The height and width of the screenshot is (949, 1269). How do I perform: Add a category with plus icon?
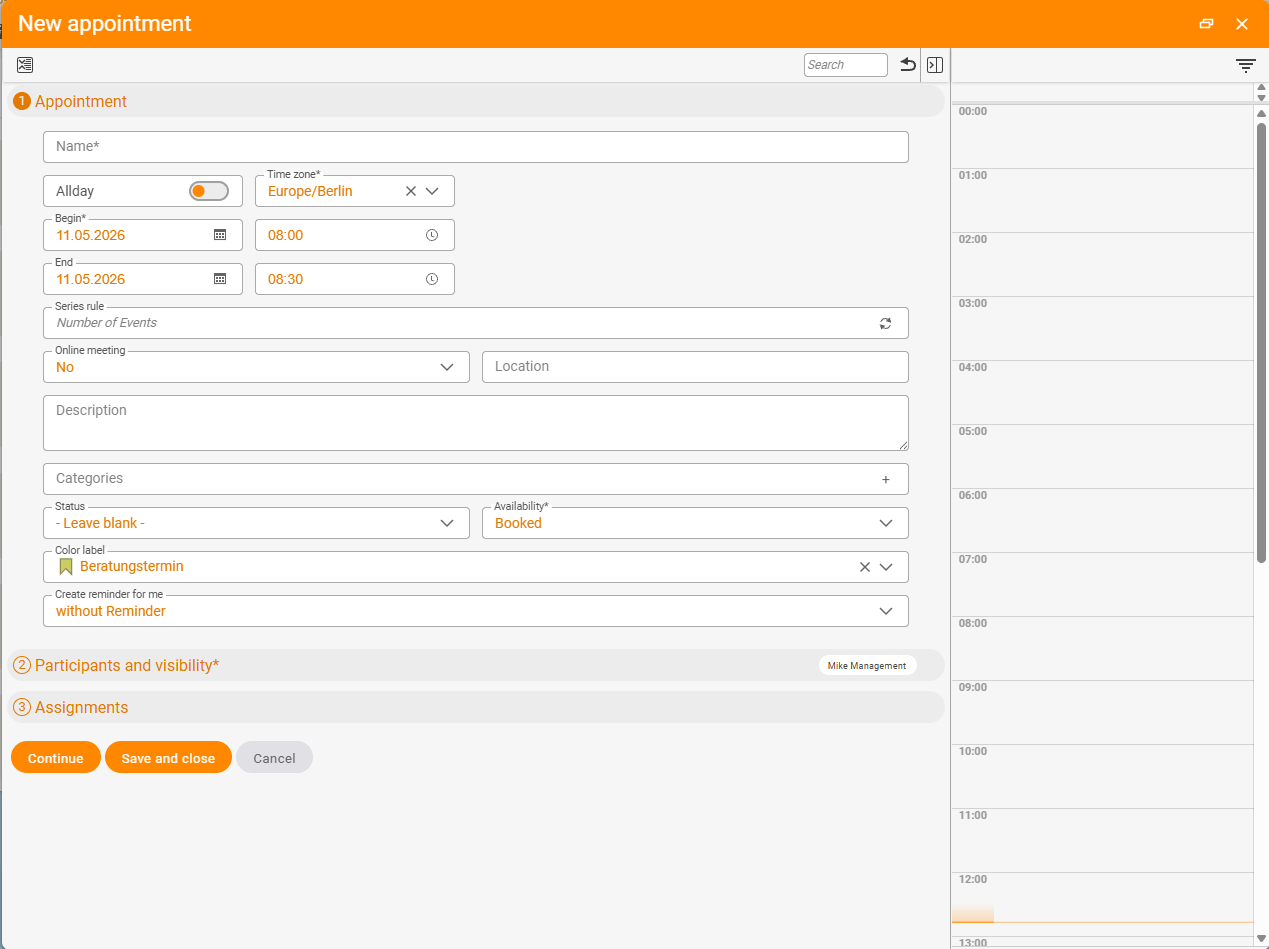pos(886,480)
